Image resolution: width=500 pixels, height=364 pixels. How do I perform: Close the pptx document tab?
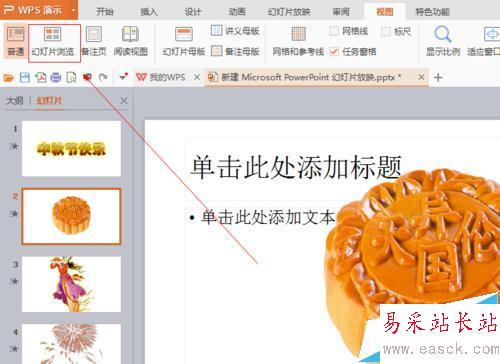click(x=421, y=77)
